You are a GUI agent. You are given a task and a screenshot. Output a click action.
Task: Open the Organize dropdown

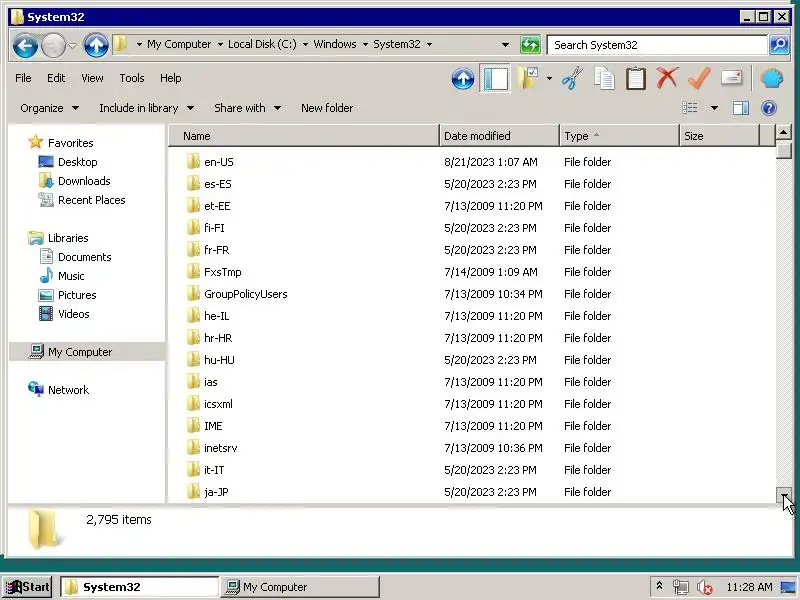(49, 108)
